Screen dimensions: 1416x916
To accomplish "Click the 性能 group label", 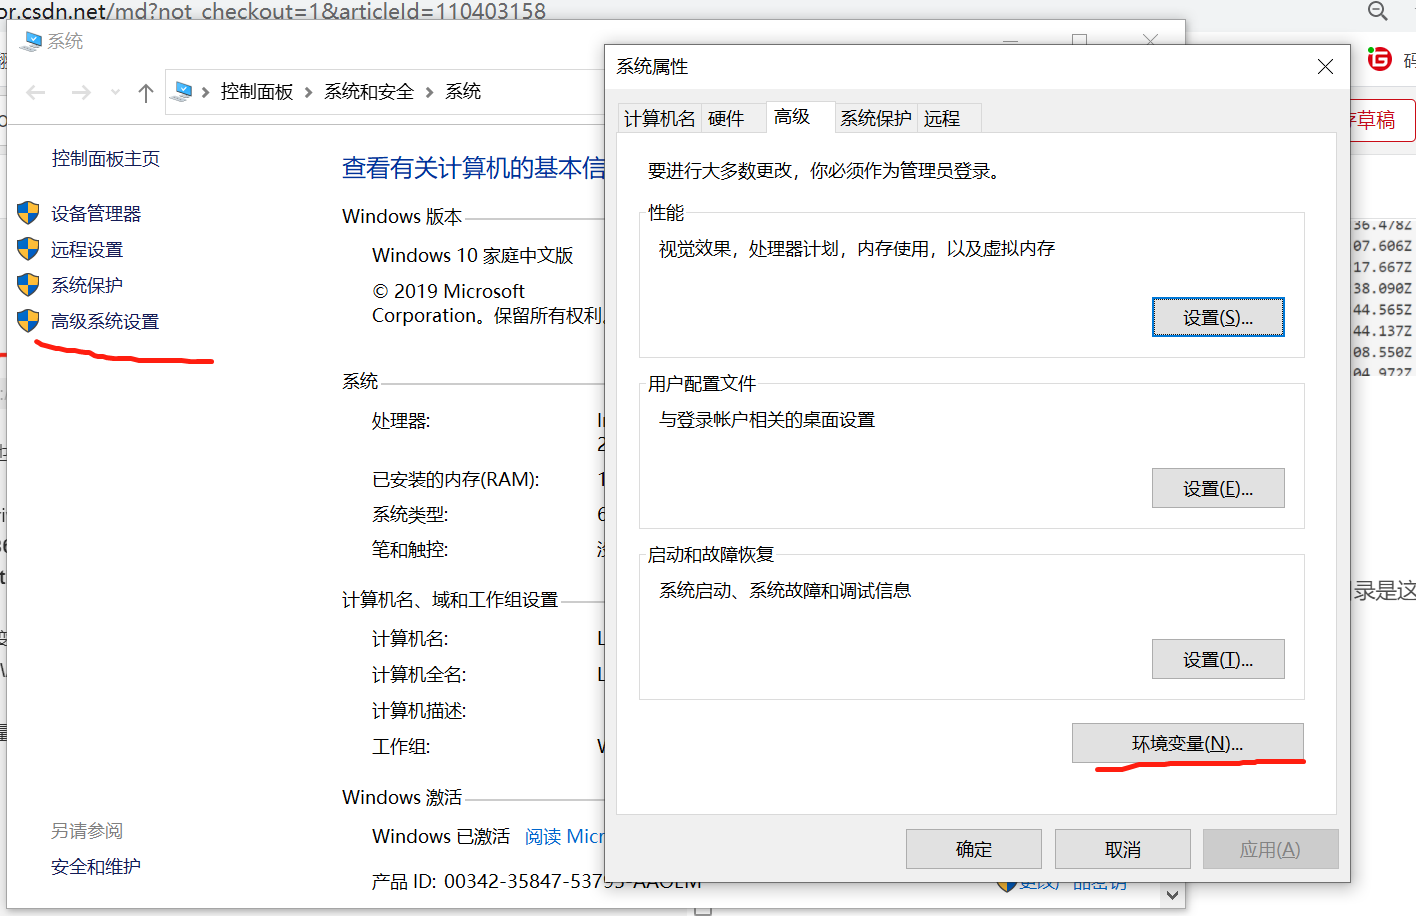I will [666, 213].
